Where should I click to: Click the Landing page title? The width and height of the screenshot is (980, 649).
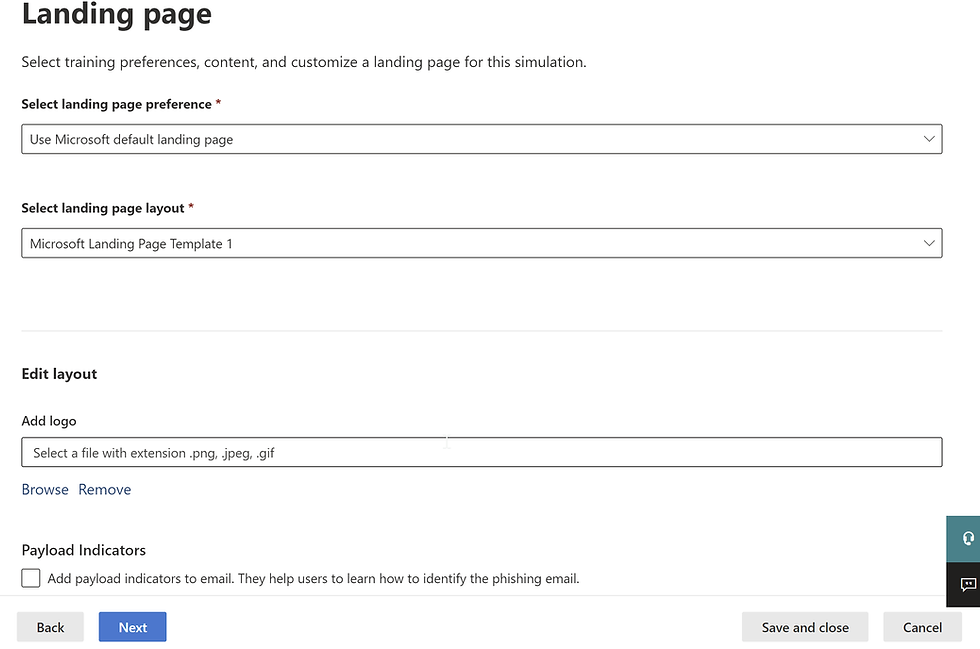point(116,14)
